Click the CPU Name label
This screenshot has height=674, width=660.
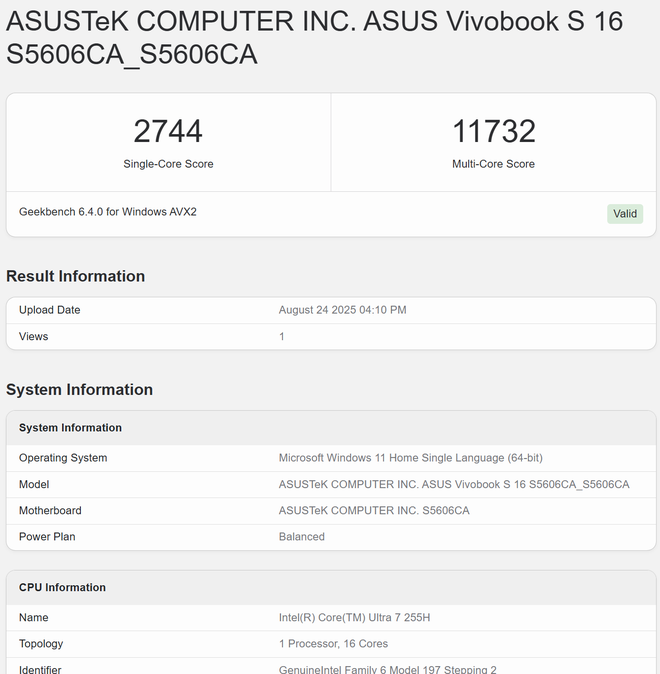coord(34,618)
